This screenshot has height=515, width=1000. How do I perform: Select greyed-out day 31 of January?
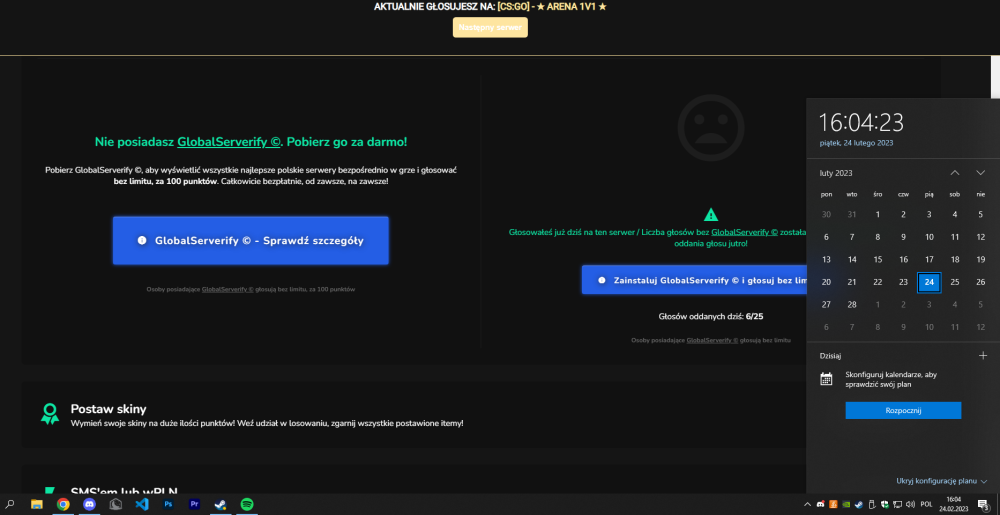[852, 214]
